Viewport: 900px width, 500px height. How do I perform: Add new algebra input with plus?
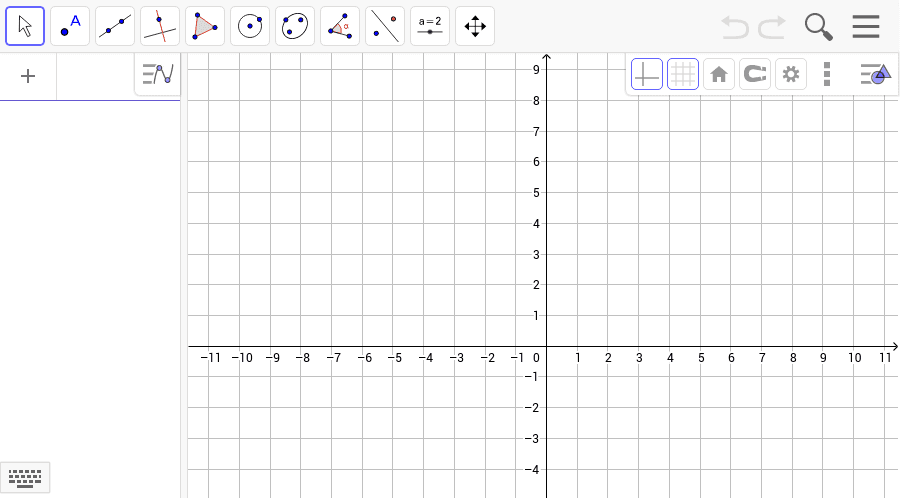coord(28,76)
